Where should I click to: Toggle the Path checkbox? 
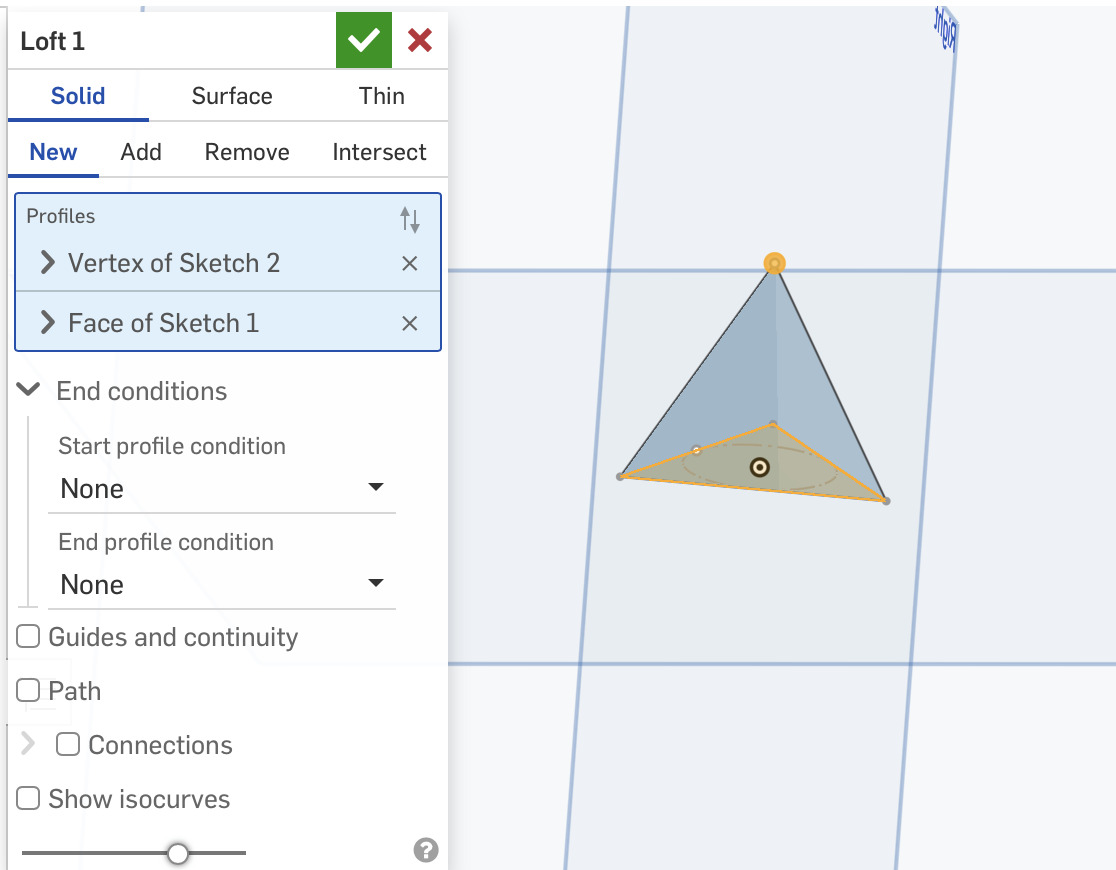tap(29, 691)
